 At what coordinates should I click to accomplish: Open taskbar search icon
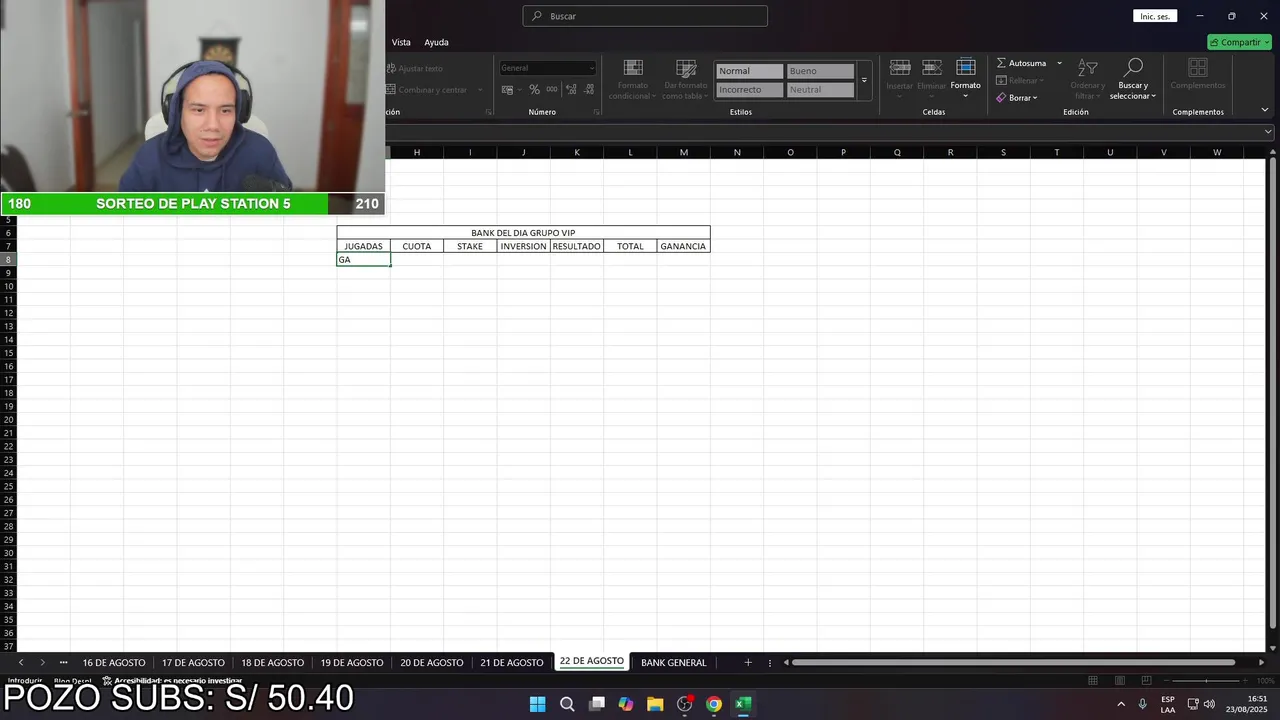coord(567,704)
